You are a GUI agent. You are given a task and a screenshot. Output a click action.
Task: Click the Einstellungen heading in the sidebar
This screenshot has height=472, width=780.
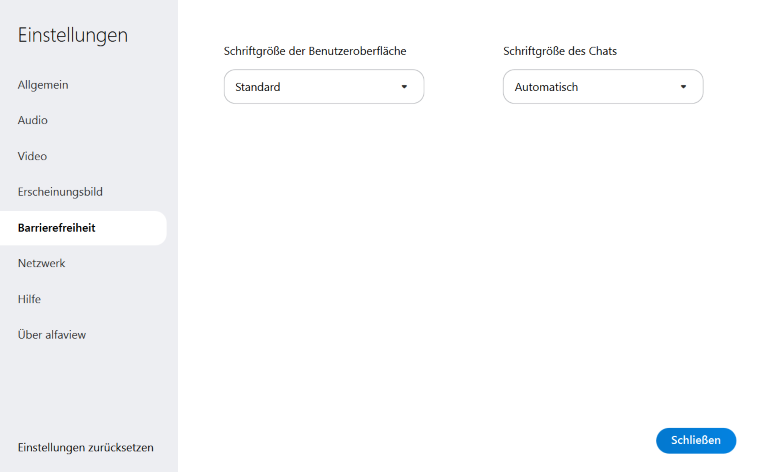point(73,35)
